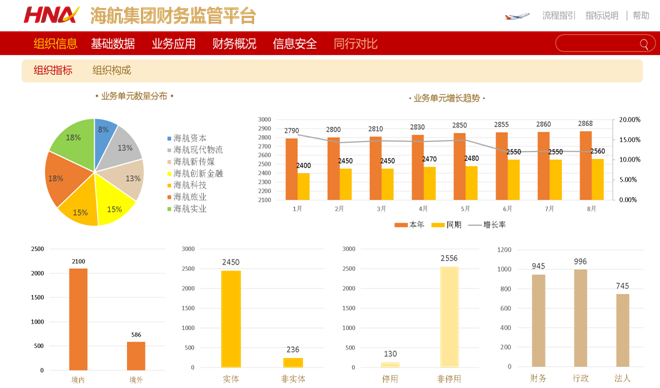Click the HNA logo
Image resolution: width=660 pixels, height=388 pixels.
click(51, 15)
